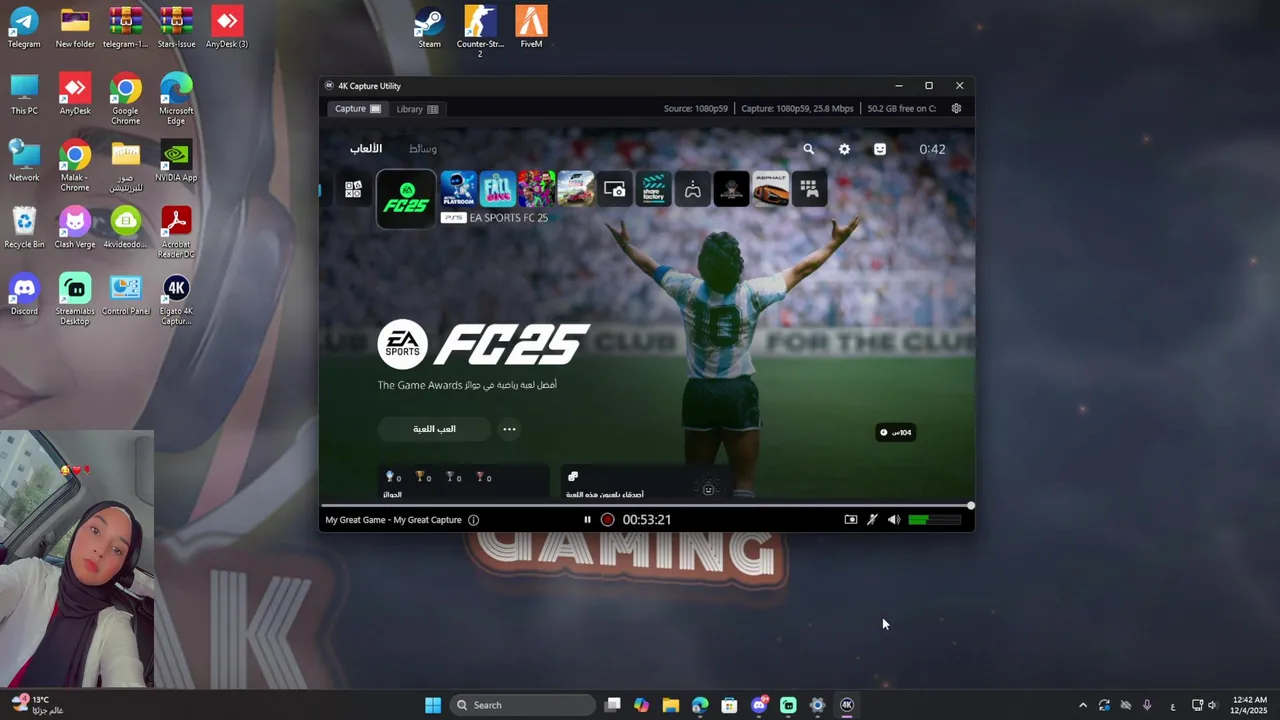Open PS5 Media Gallery tile
This screenshot has width=1280, height=720.
click(615, 189)
